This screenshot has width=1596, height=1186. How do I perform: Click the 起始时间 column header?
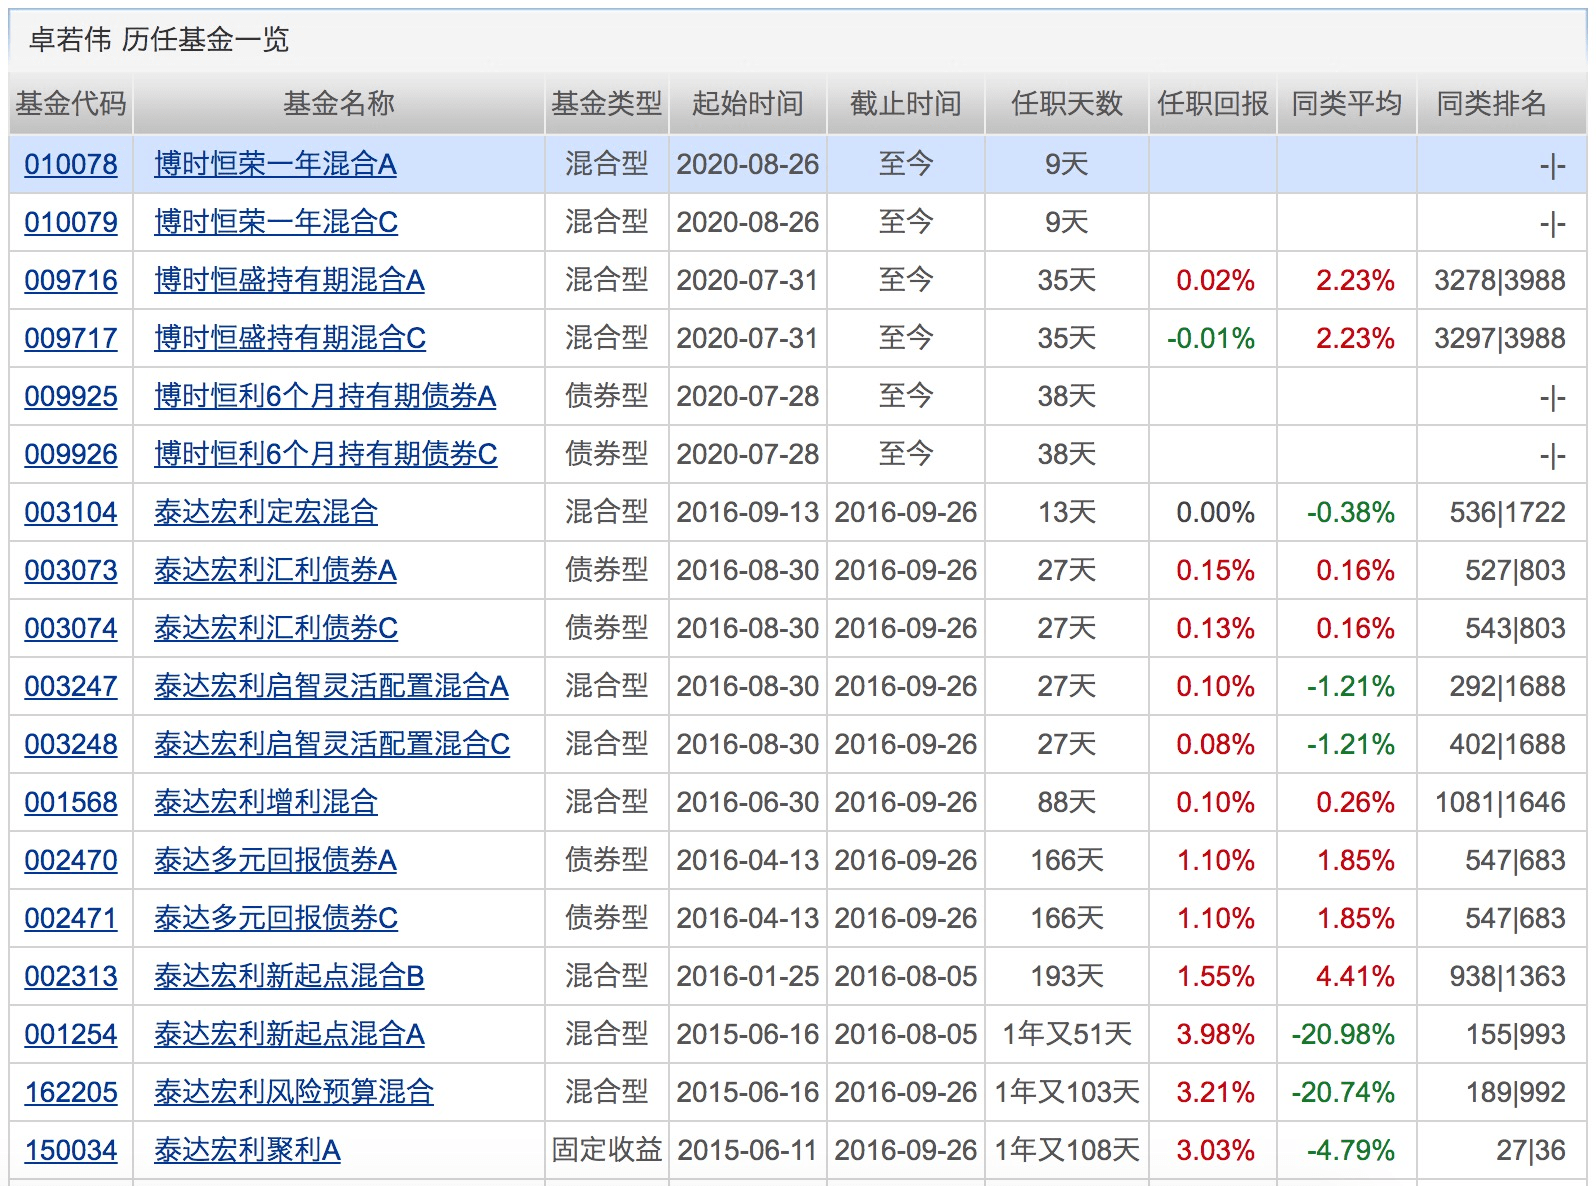tap(748, 103)
